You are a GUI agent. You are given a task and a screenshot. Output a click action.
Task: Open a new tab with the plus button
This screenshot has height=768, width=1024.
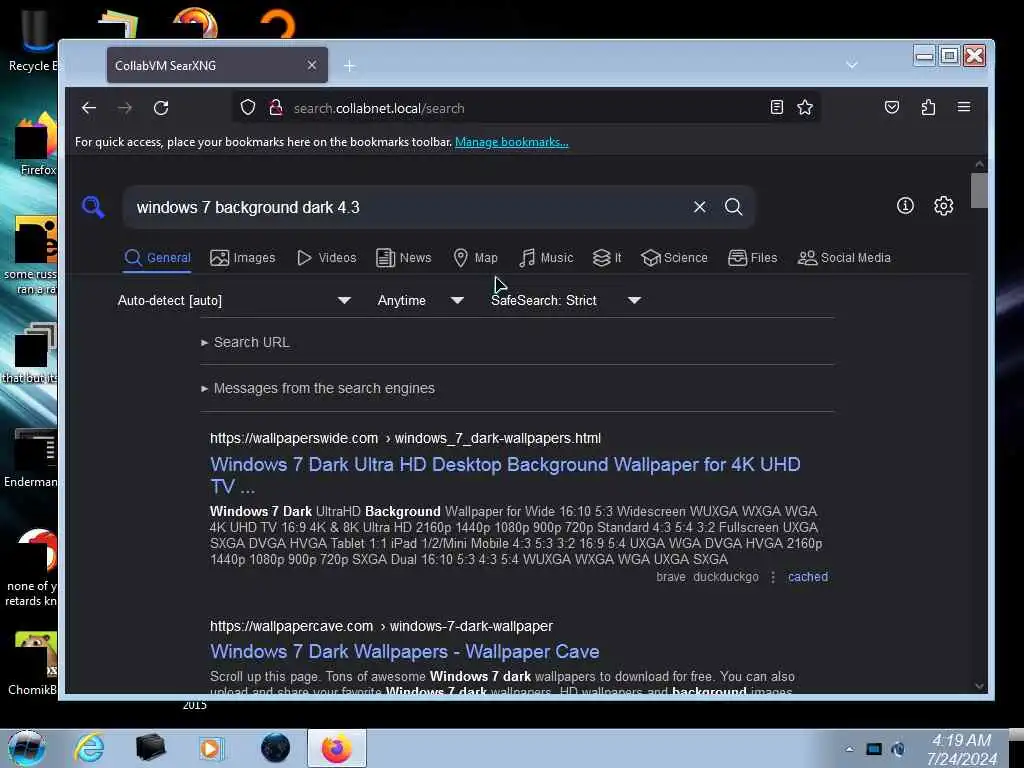coord(349,65)
